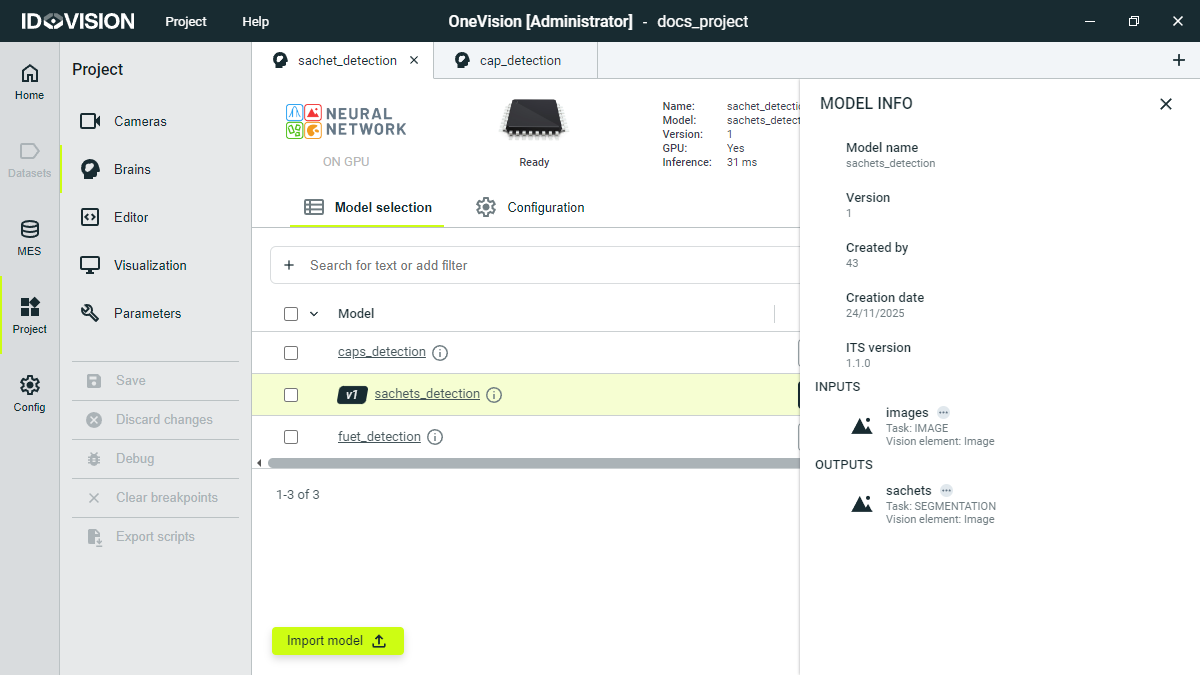The width and height of the screenshot is (1200, 675).
Task: Open the Home section in sidebar
Action: pos(30,82)
